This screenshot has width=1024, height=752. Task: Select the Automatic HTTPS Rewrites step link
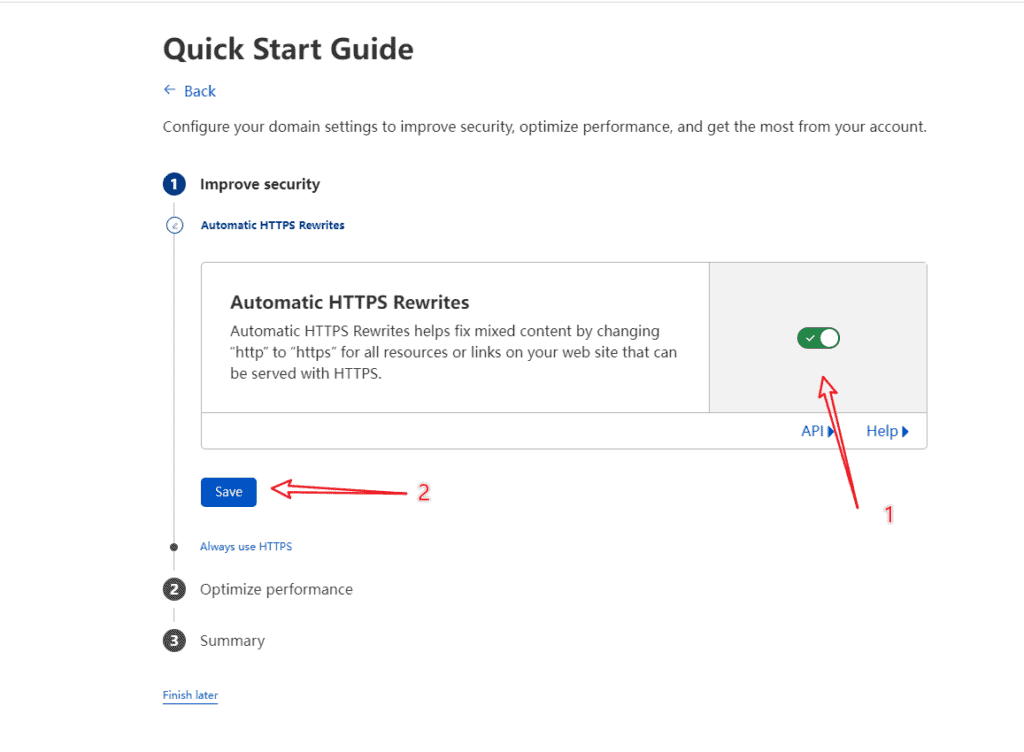tap(272, 225)
